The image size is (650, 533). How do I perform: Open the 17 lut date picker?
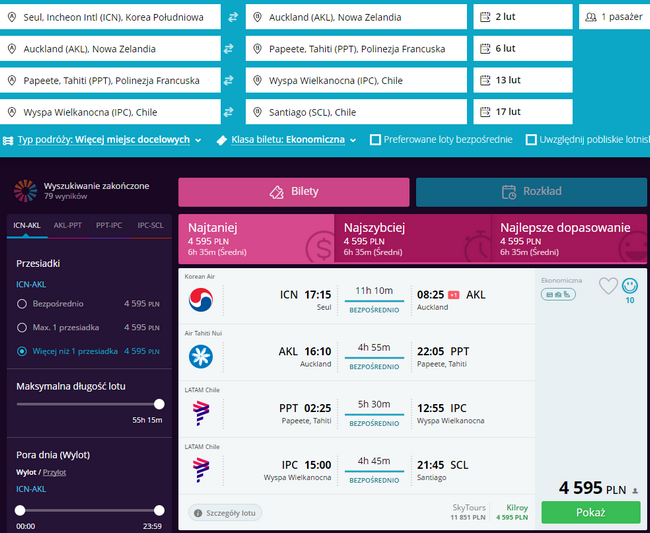[523, 112]
